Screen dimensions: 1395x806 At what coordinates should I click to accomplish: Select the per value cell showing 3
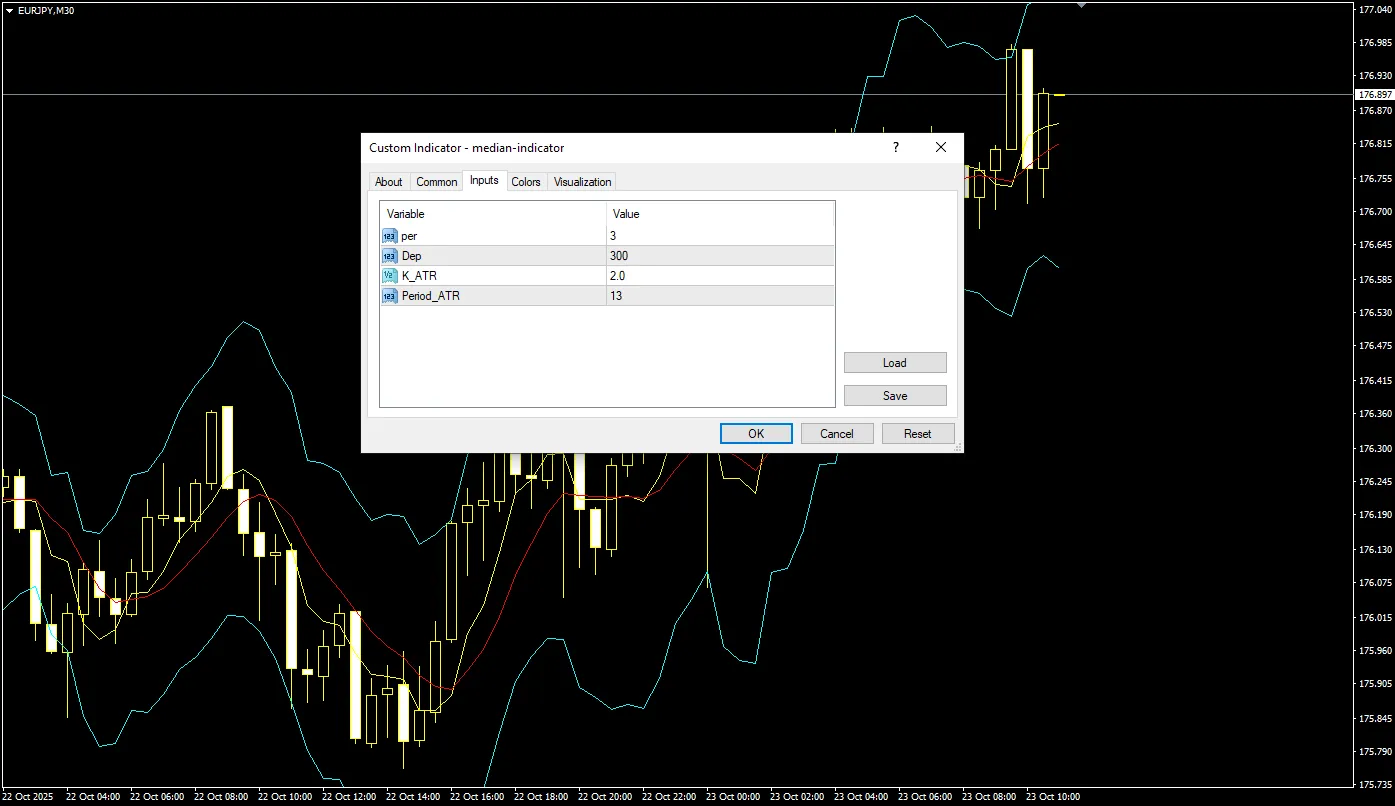(719, 236)
